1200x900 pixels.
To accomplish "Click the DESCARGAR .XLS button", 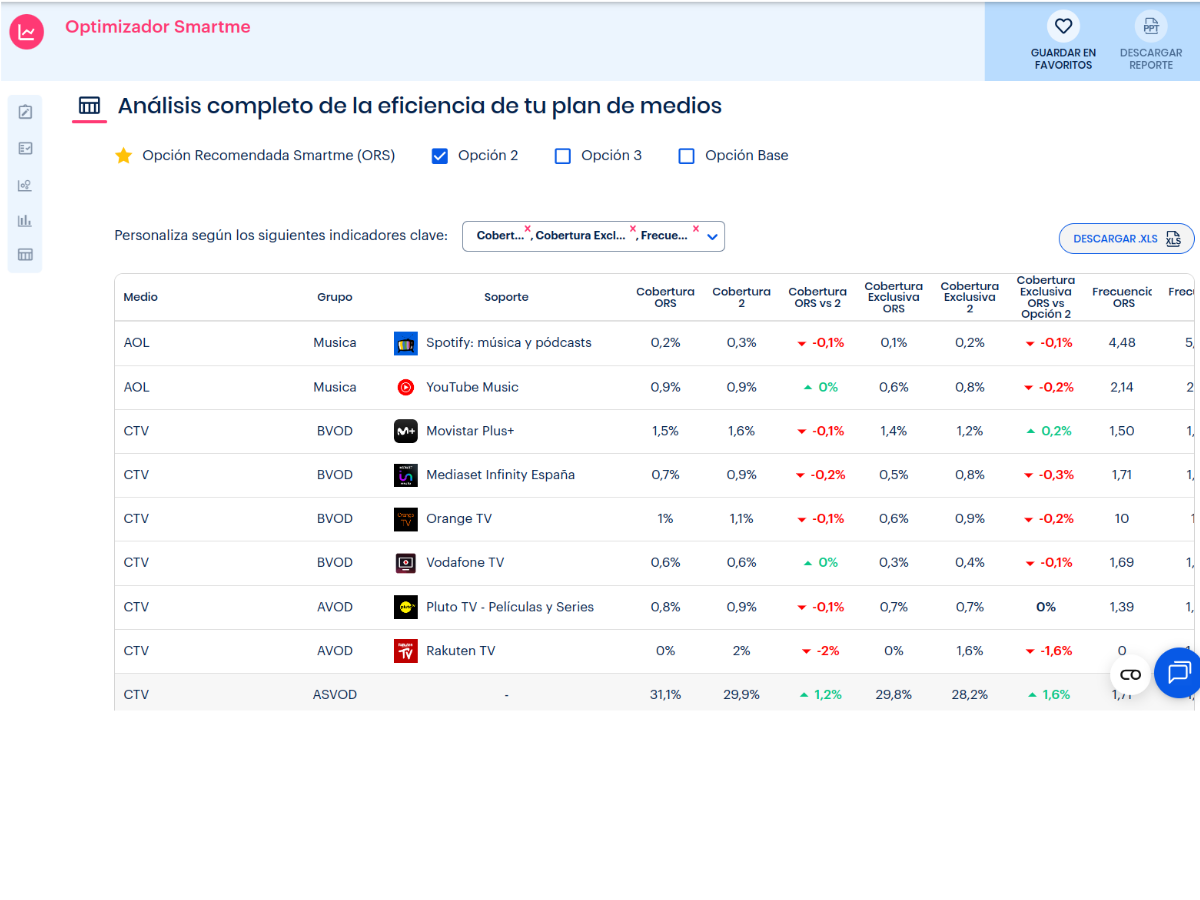I will [1126, 239].
